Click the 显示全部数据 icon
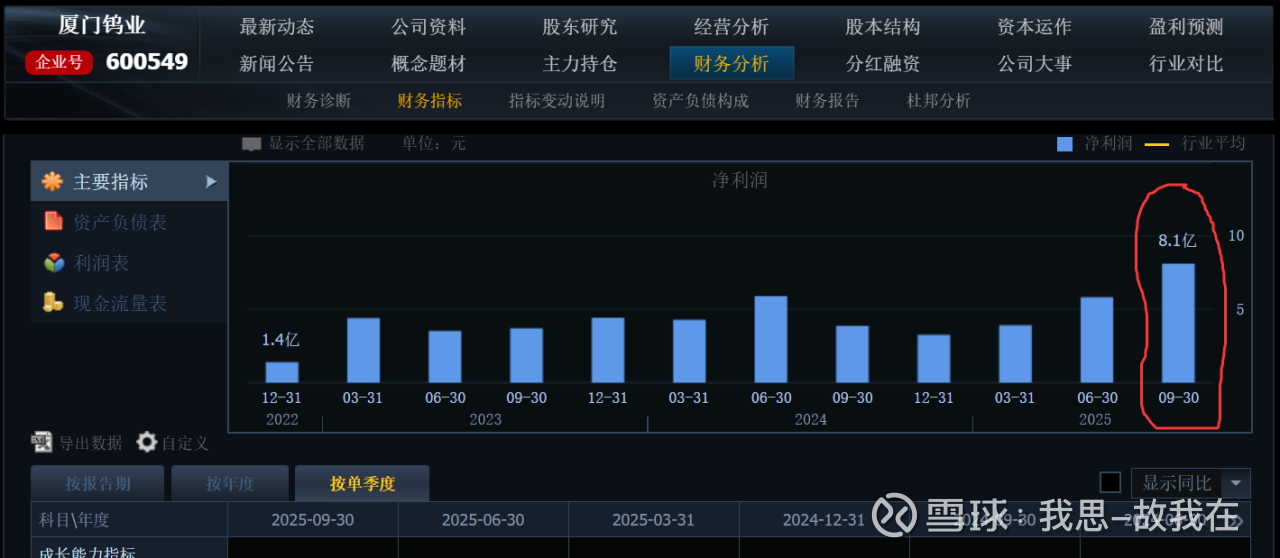 (x=252, y=144)
